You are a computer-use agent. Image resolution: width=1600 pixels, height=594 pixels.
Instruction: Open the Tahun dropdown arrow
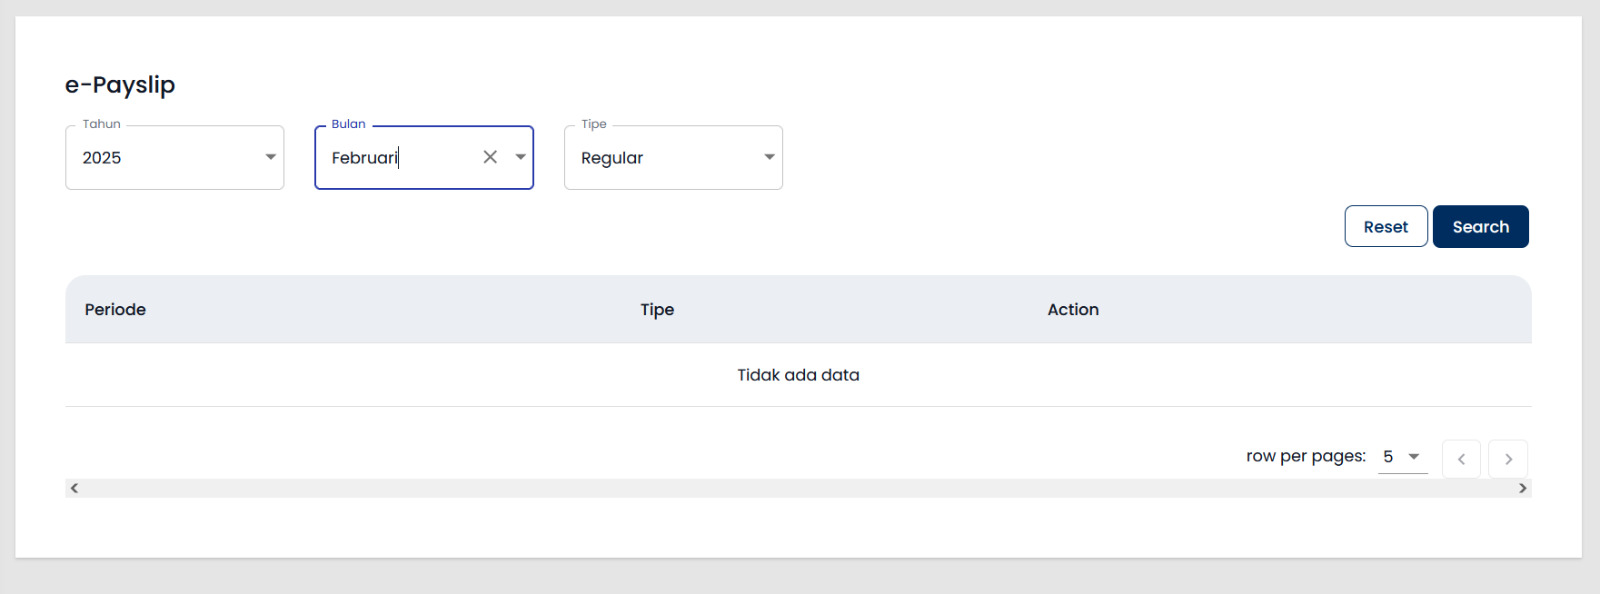pyautogui.click(x=270, y=157)
